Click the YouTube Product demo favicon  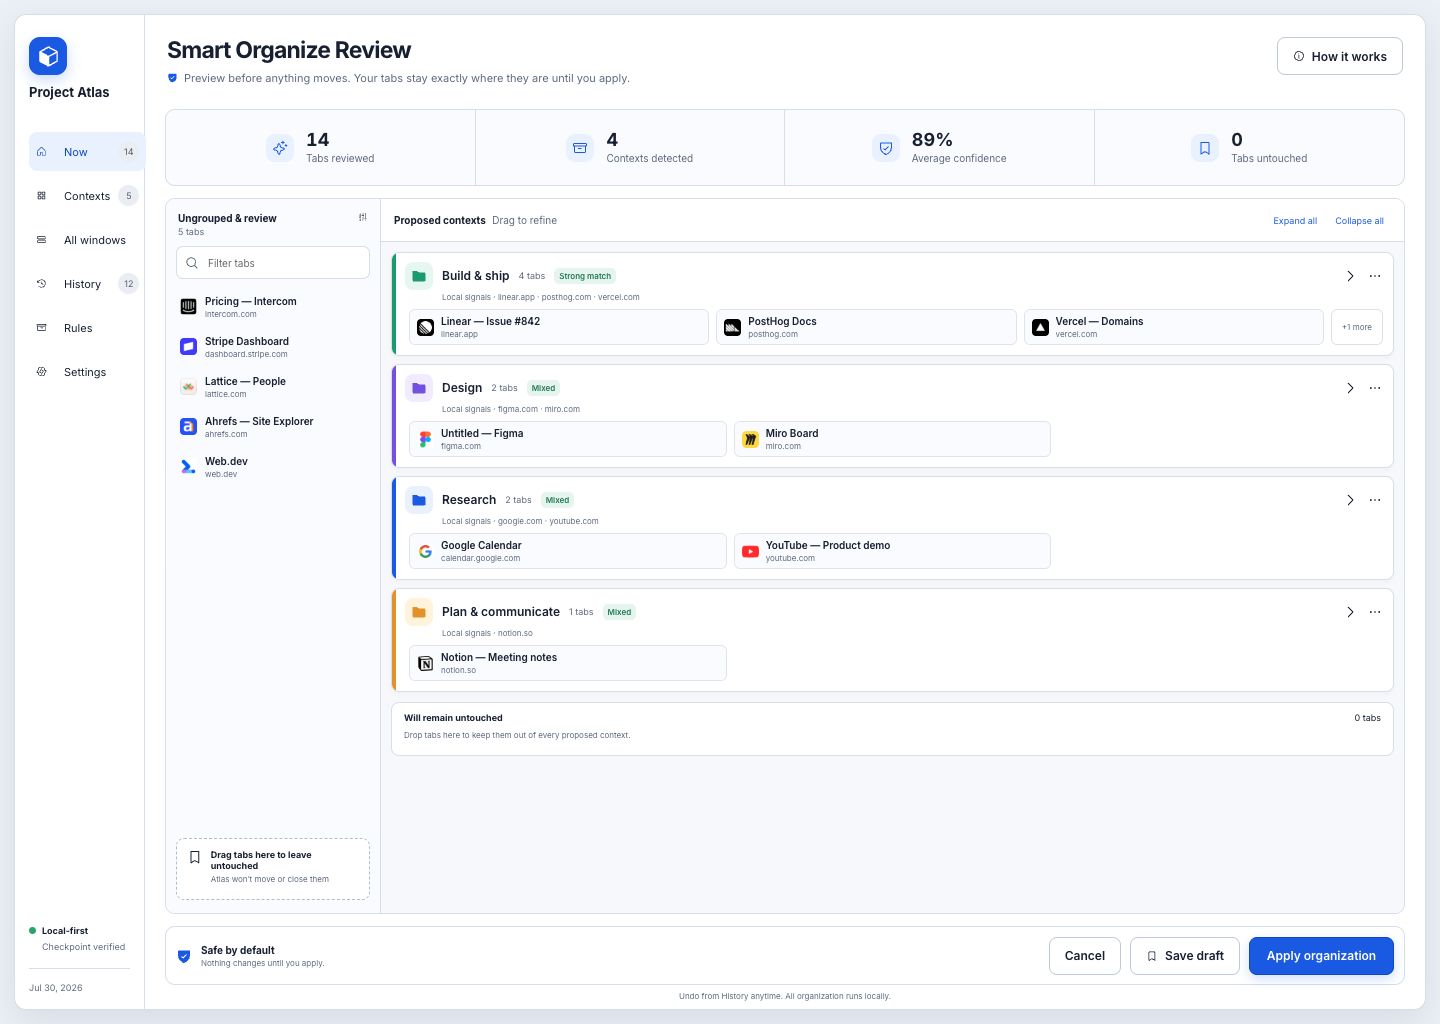(750, 551)
